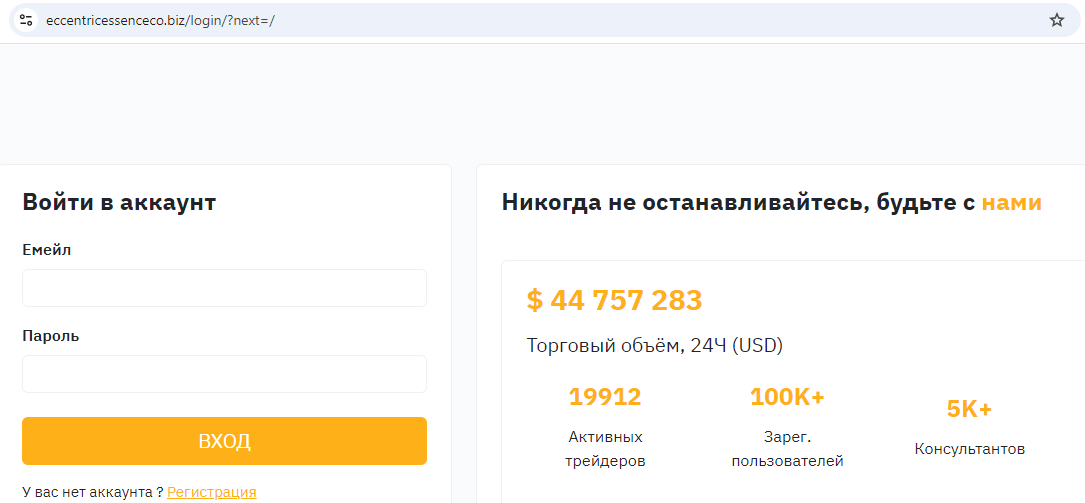Select the eccentricessenceco.biz URL in address bar
Image resolution: width=1085 pixels, height=503 pixels.
pos(161,21)
